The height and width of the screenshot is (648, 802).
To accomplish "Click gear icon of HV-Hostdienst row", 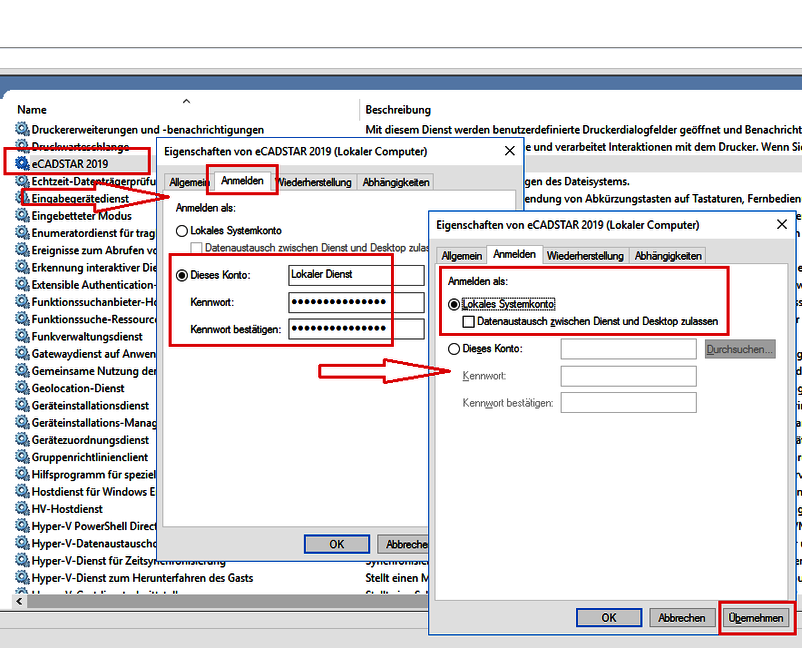I will click(22, 508).
